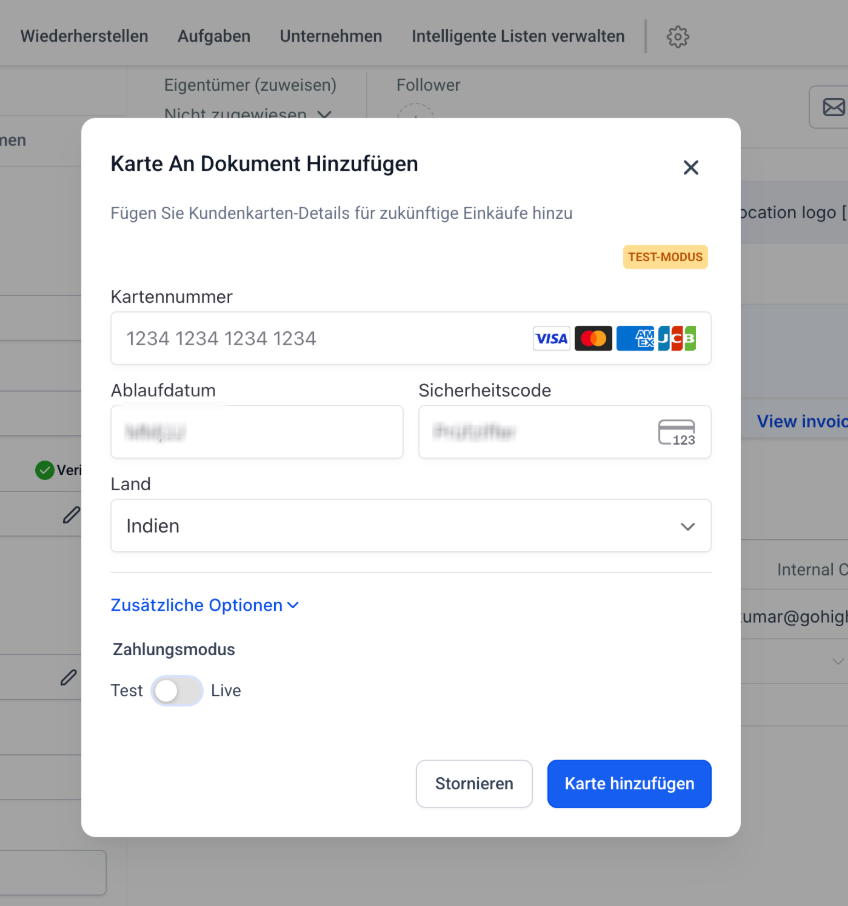
Task: Click the American Express logo
Action: [x=635, y=339]
